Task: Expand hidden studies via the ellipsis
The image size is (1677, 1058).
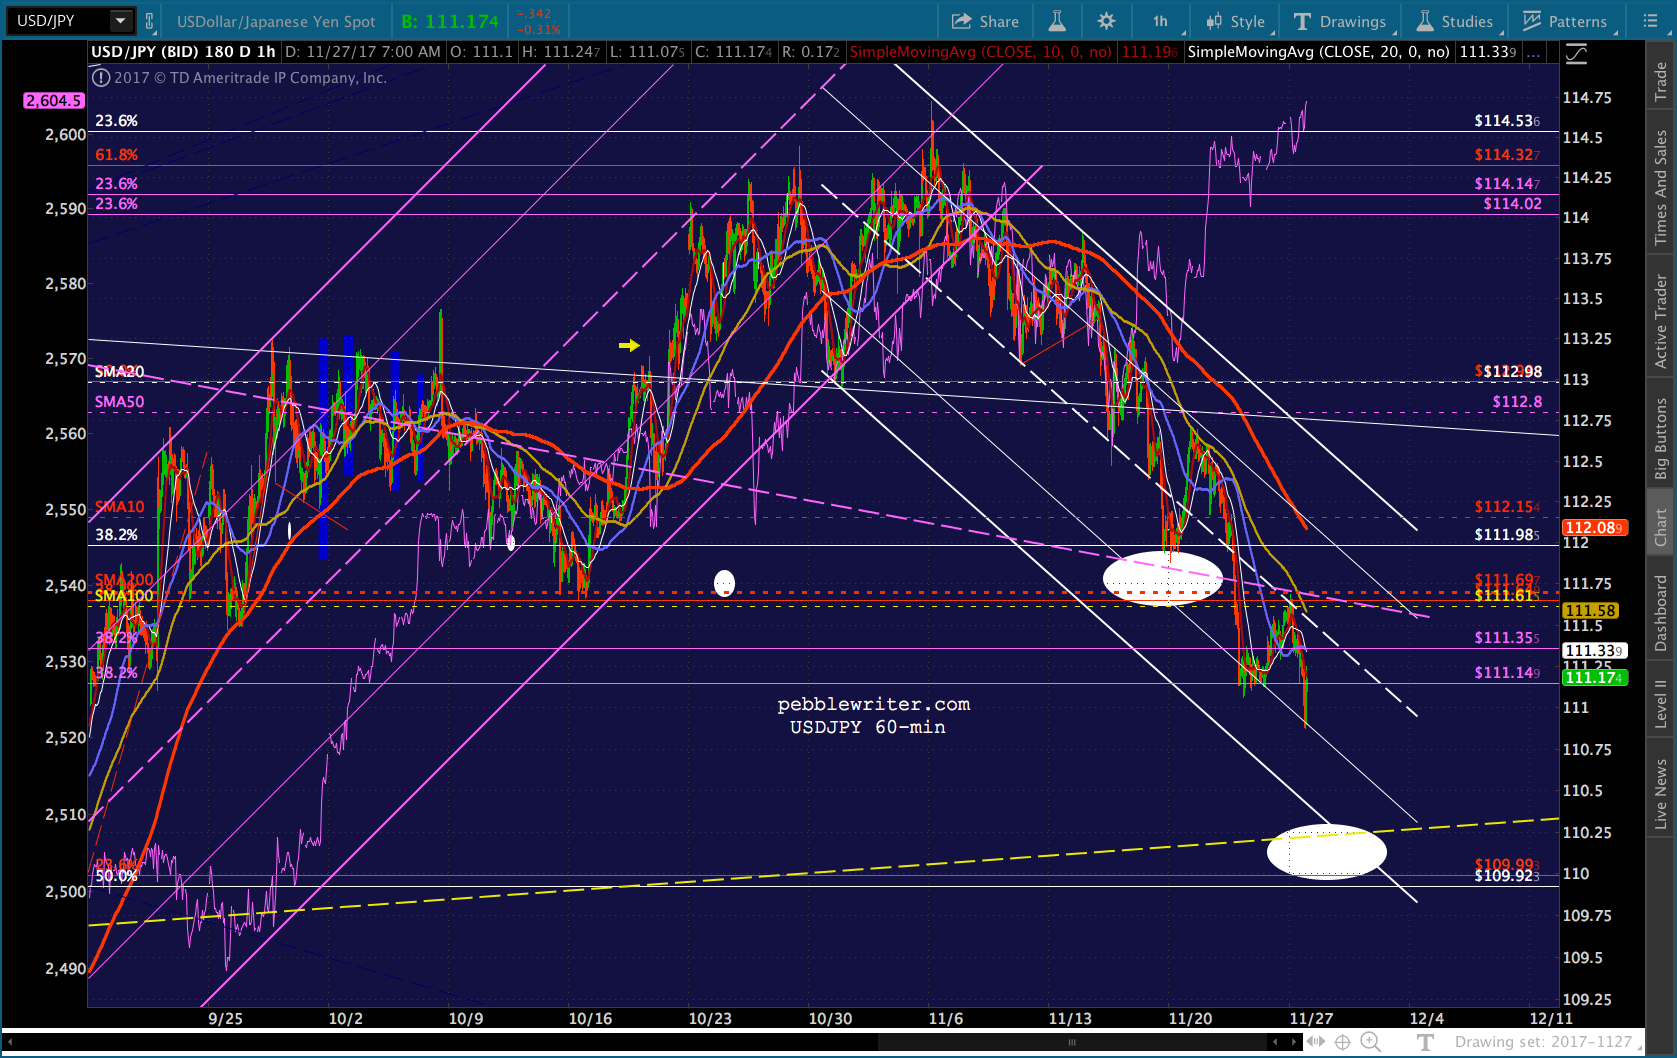Action: tap(1534, 52)
